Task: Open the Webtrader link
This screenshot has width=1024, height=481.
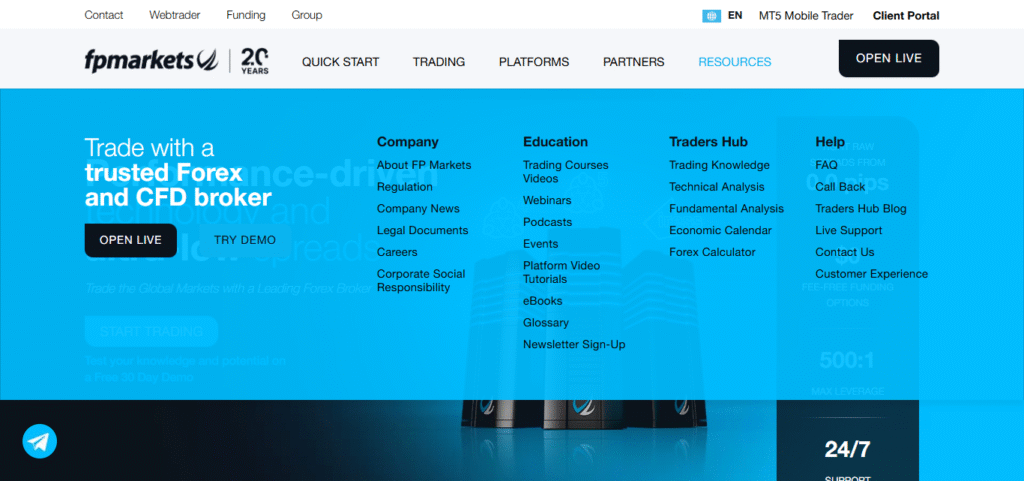Action: [175, 15]
